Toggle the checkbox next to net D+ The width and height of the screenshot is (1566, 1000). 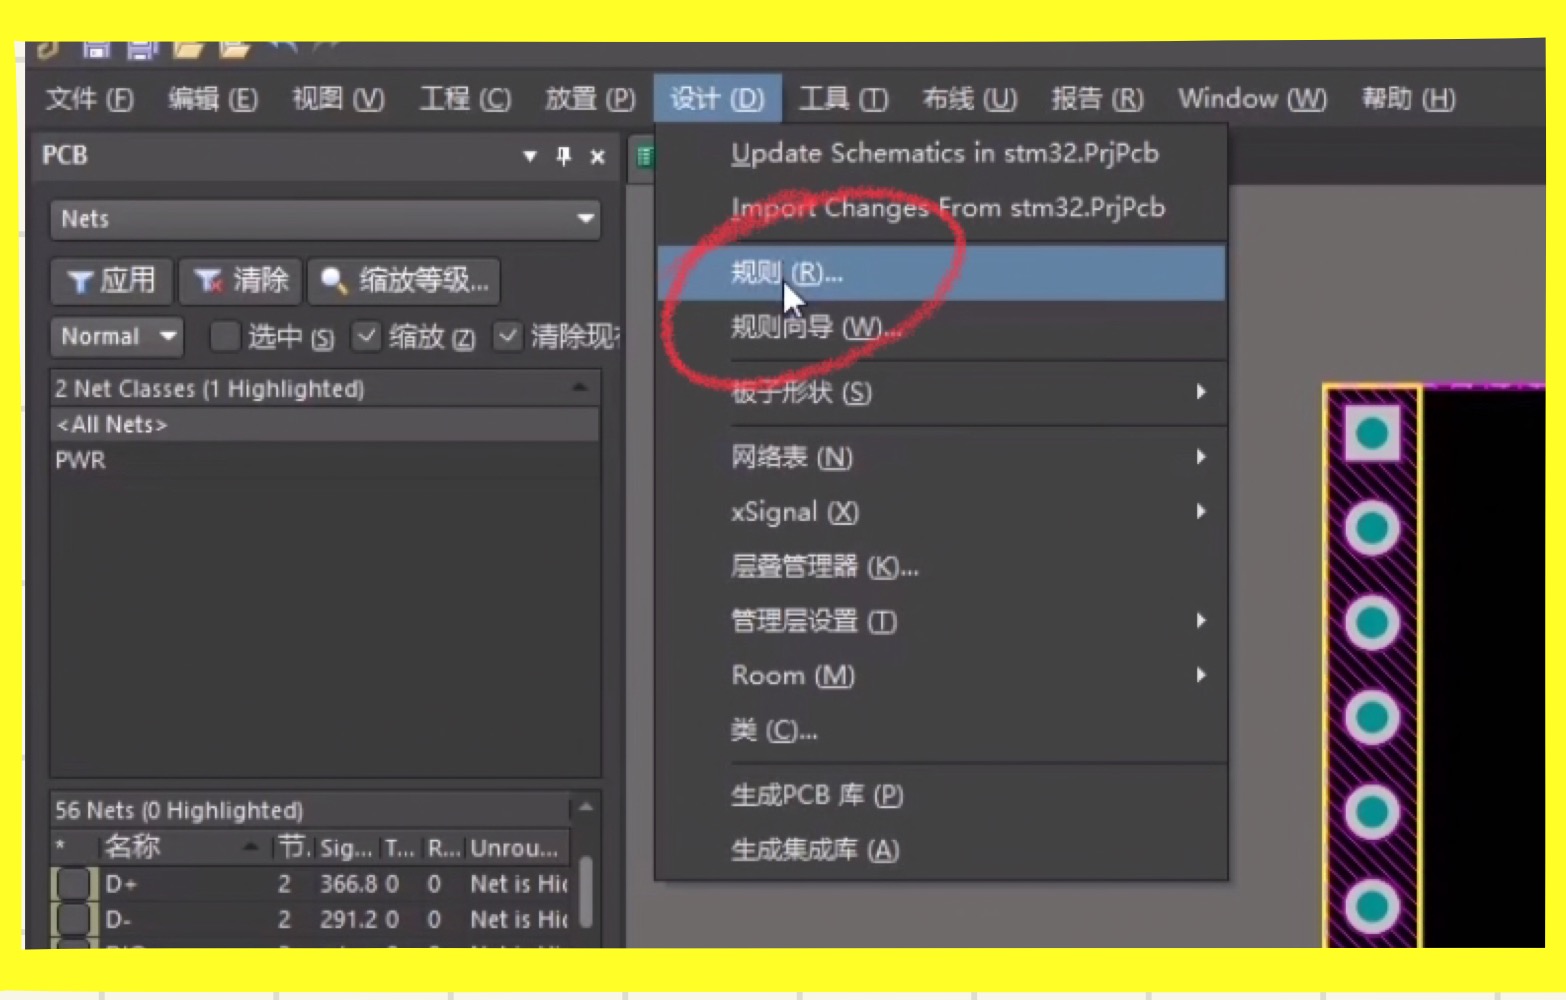click(x=74, y=884)
